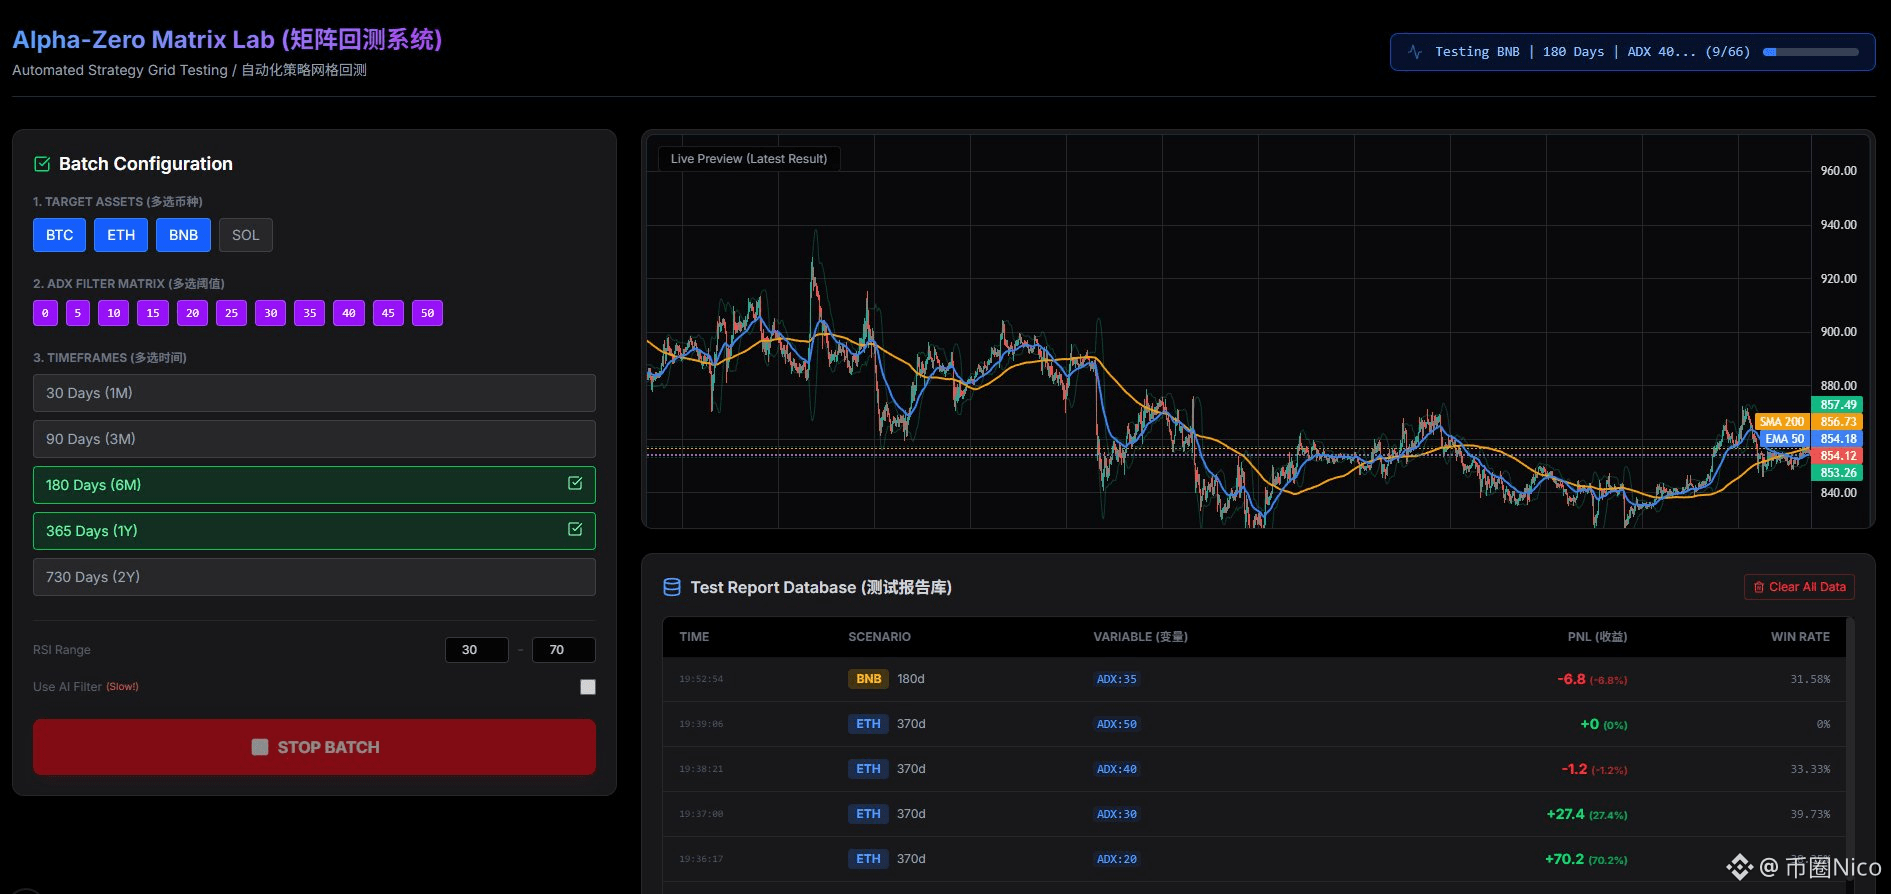
Task: Click the Batch Configuration checkmark icon
Action: [x=42, y=164]
